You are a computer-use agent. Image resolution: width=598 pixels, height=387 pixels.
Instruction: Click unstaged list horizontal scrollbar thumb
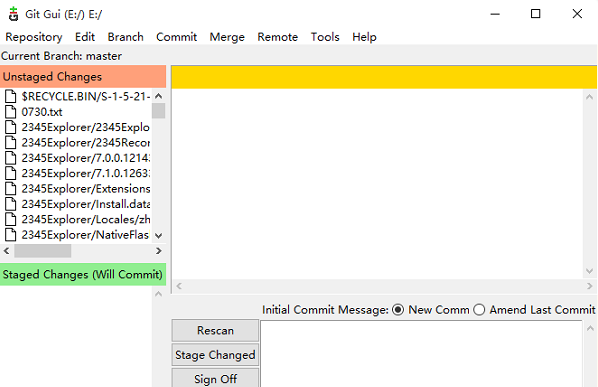coord(43,251)
